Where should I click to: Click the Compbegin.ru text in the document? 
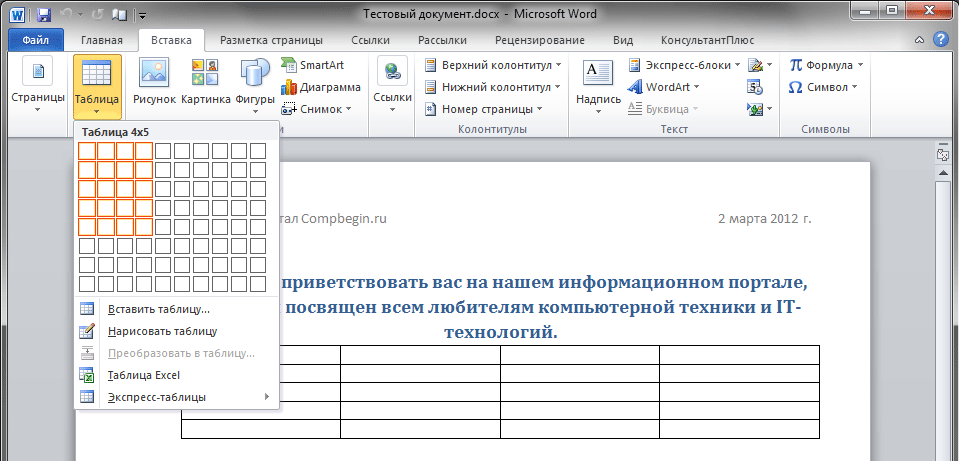[x=344, y=219]
